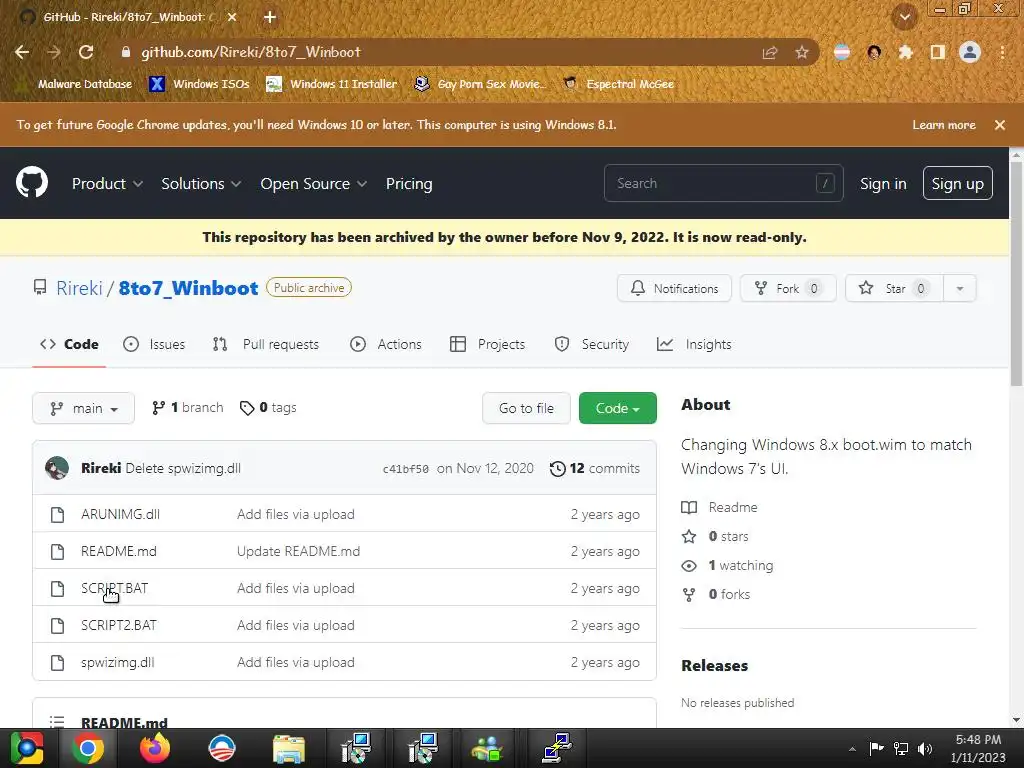This screenshot has height=768, width=1024.
Task: Open Firefox from the taskbar
Action: pyautogui.click(x=155, y=748)
